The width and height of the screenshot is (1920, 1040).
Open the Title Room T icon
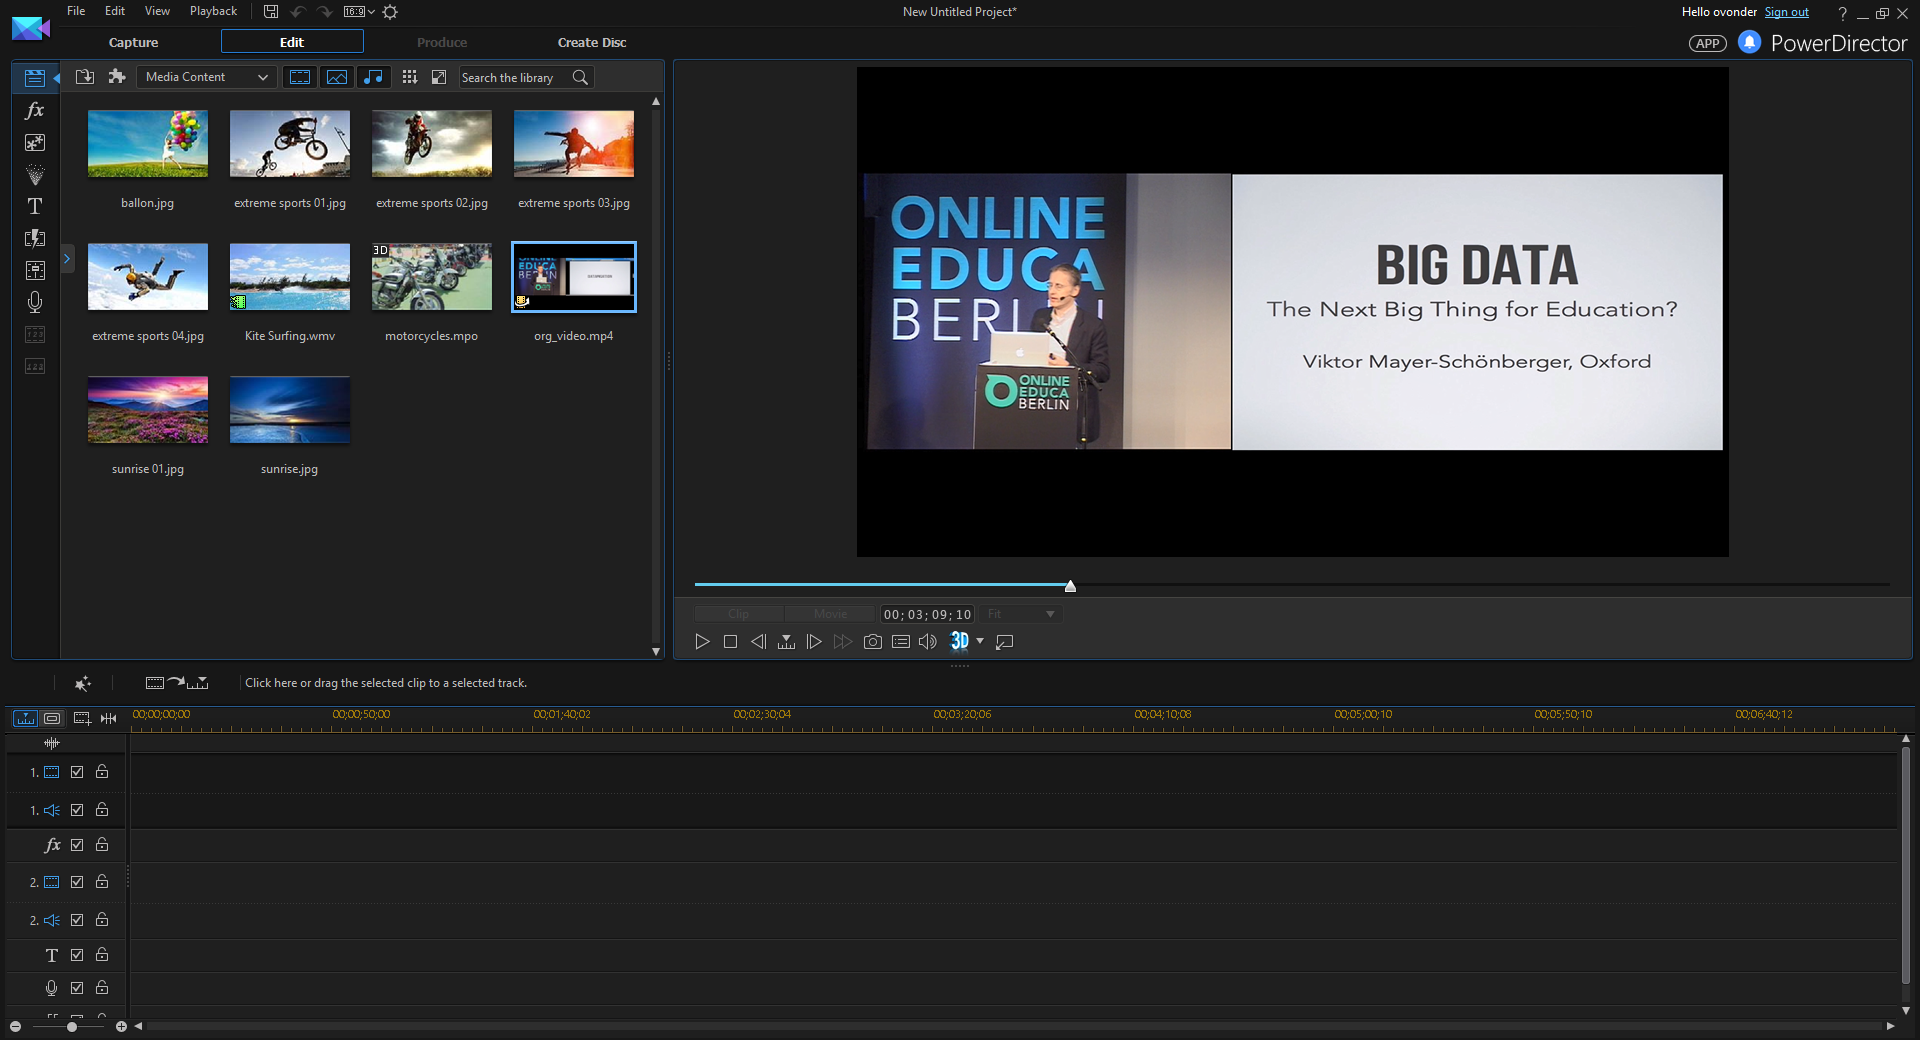(x=34, y=206)
